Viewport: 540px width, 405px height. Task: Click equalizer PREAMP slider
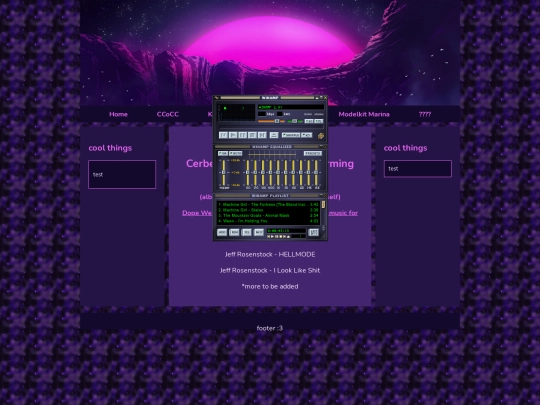tap(224, 173)
